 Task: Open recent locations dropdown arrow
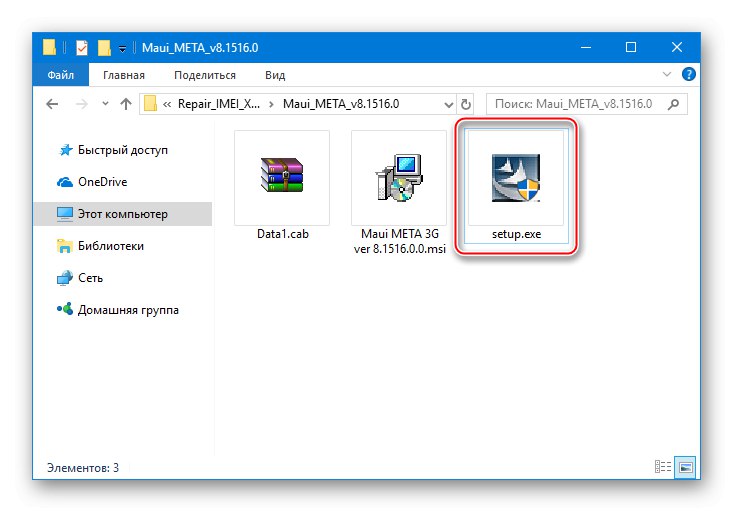point(105,104)
